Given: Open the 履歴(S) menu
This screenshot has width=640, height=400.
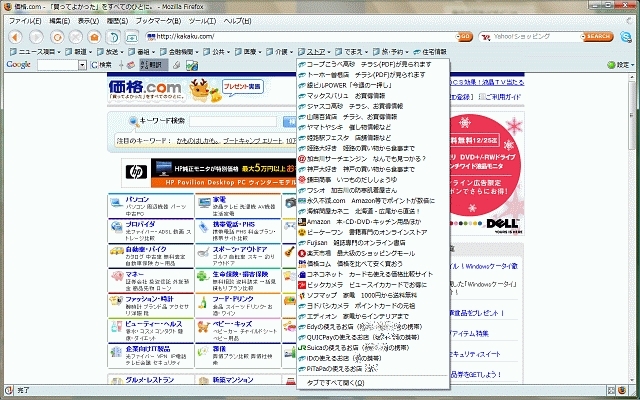Looking at the screenshot, I should point(117,21).
